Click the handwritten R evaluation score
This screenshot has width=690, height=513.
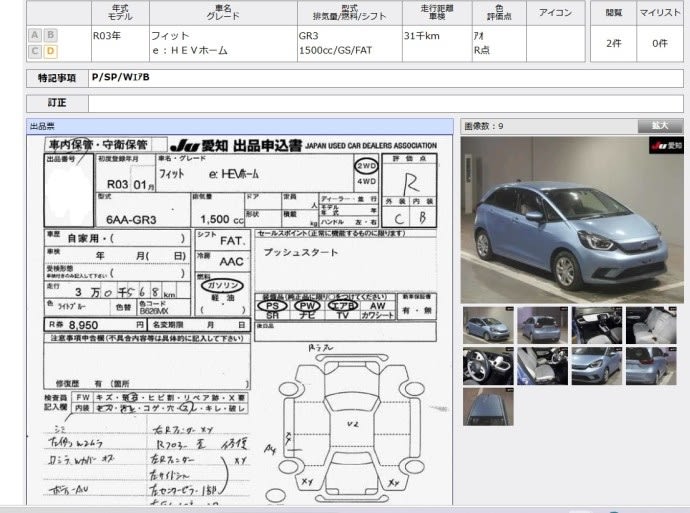[410, 183]
